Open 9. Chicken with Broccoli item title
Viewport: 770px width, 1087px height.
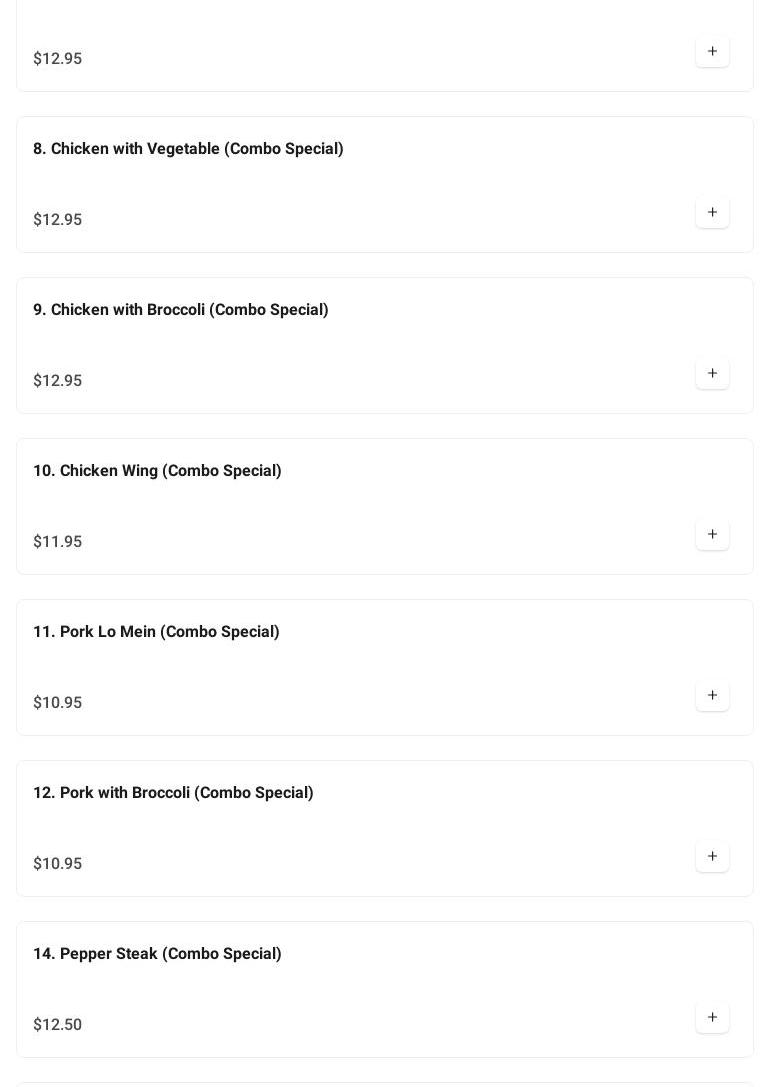(180, 310)
